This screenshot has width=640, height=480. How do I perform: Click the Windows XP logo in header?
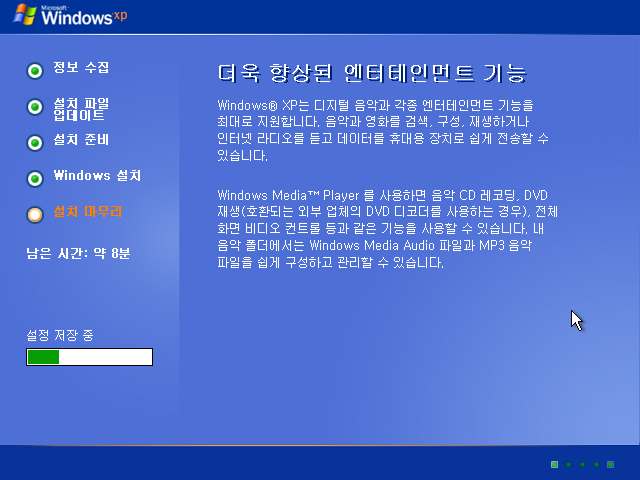click(x=70, y=15)
